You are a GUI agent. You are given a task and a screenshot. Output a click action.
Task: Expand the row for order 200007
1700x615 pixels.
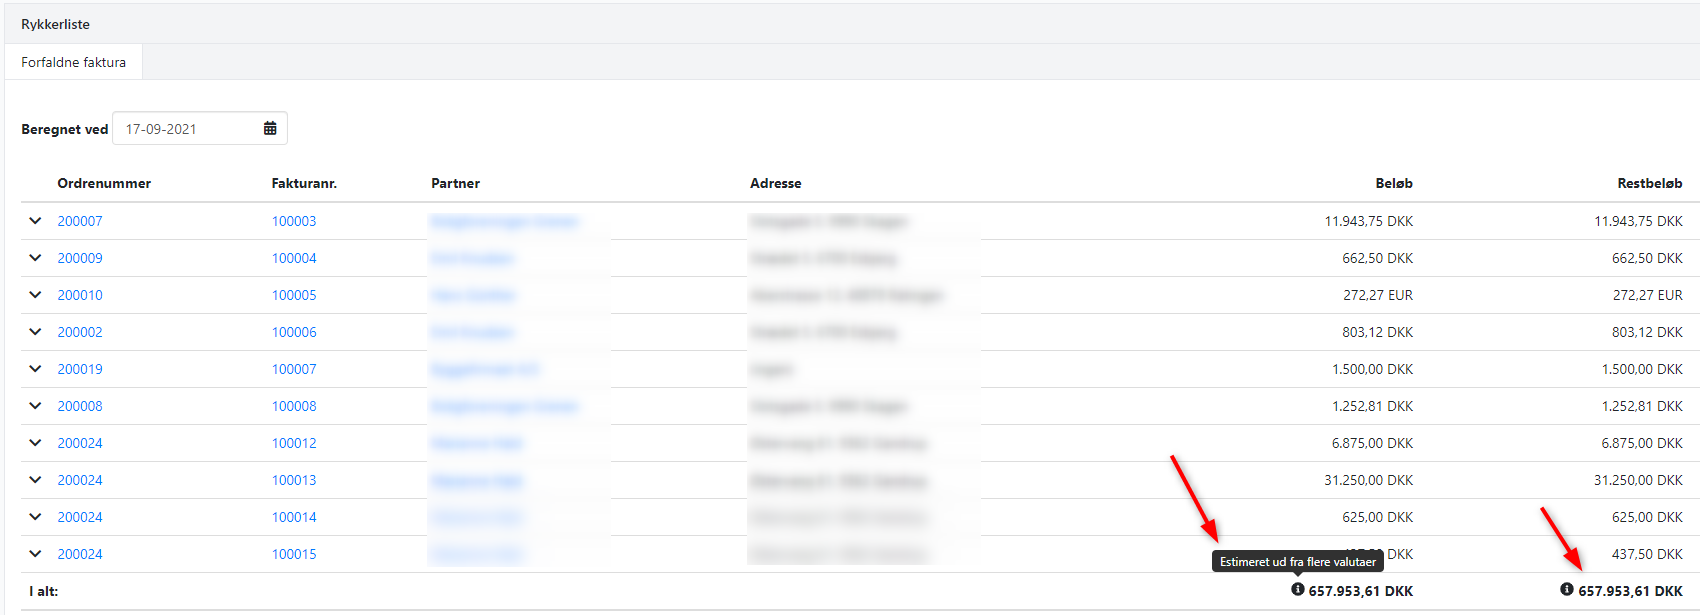[x=35, y=221]
